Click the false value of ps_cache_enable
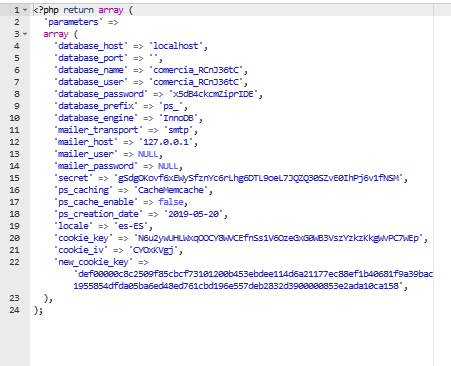 [171, 202]
